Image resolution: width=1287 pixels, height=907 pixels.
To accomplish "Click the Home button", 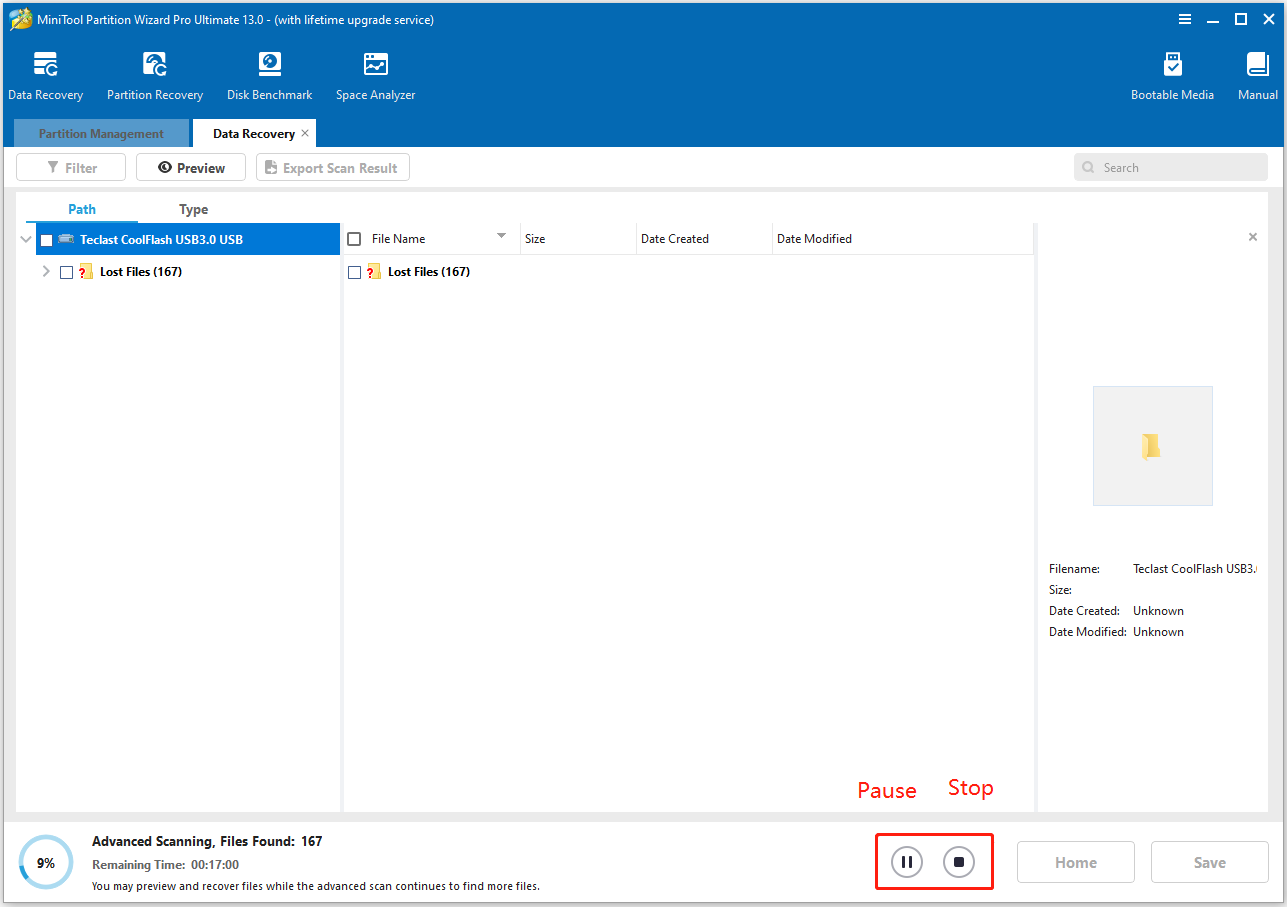I will [1075, 861].
